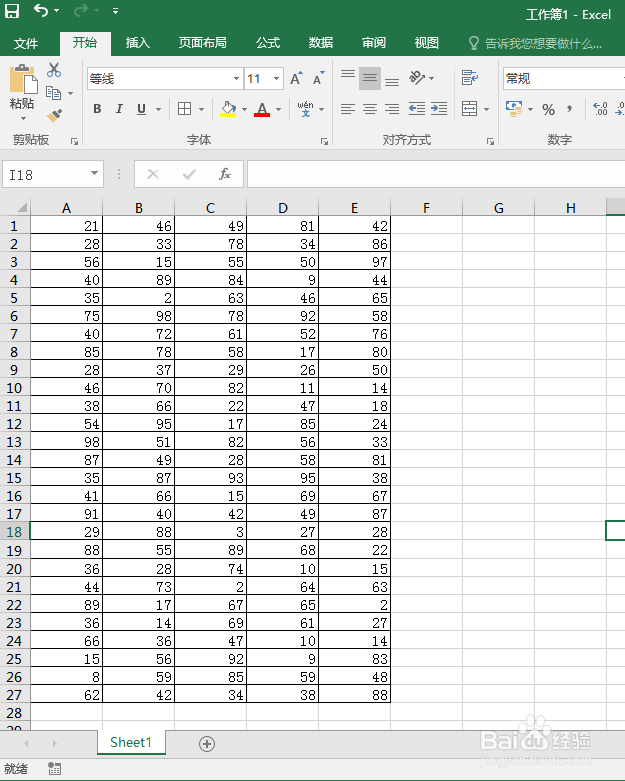Activate the Format Painter brush
The width and height of the screenshot is (625, 781).
coord(54,115)
